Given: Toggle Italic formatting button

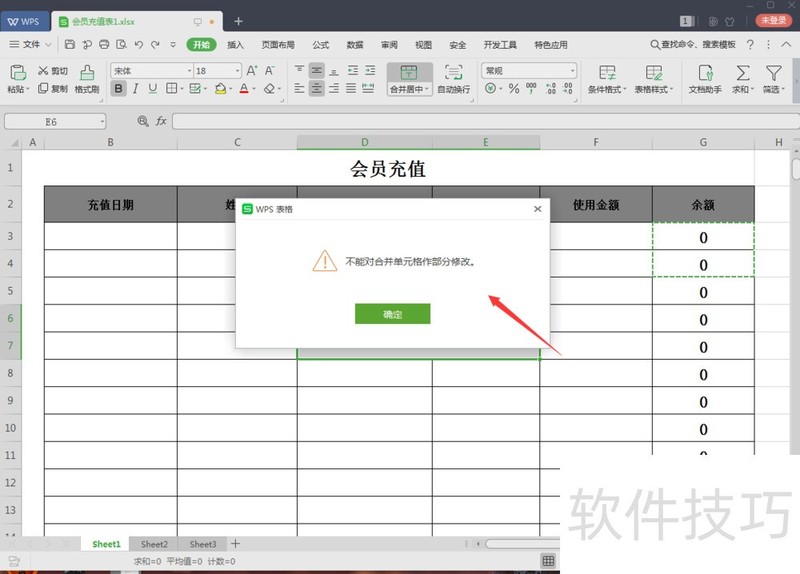Looking at the screenshot, I should click(x=136, y=89).
